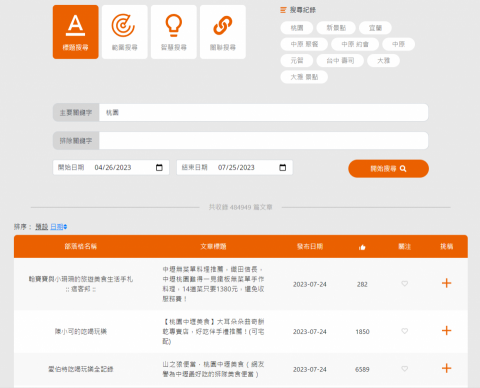Click the 挑稿 column header
The width and height of the screenshot is (480, 388).
point(446,246)
